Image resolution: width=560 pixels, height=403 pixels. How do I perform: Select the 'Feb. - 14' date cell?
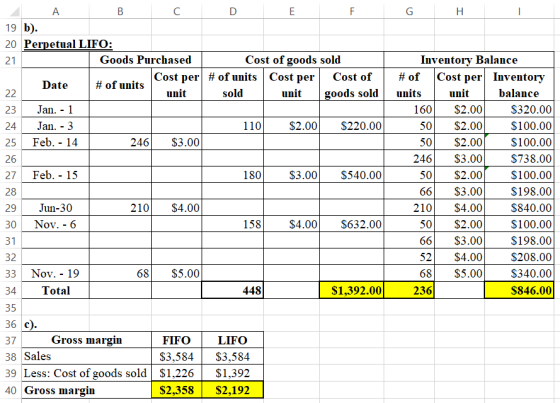click(x=55, y=142)
